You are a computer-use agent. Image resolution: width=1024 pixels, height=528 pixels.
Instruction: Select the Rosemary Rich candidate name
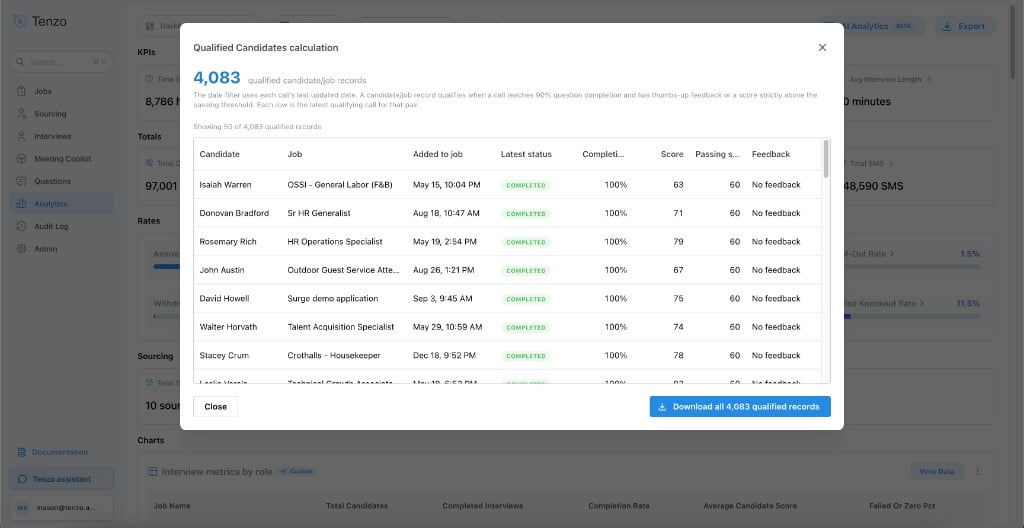point(227,242)
